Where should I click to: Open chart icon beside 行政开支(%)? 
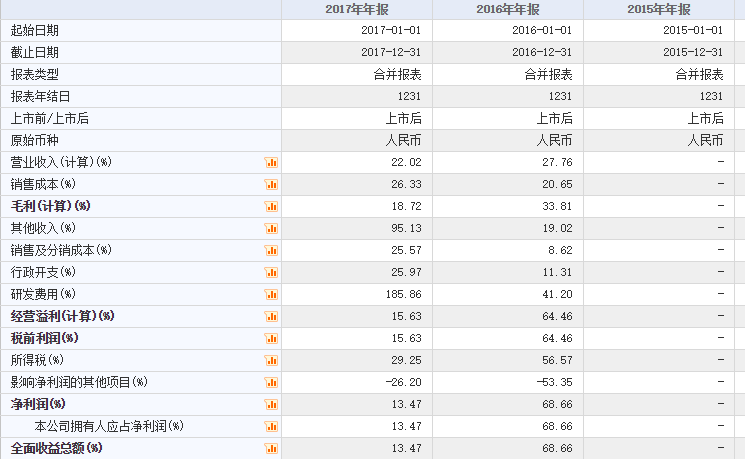[x=271, y=272]
